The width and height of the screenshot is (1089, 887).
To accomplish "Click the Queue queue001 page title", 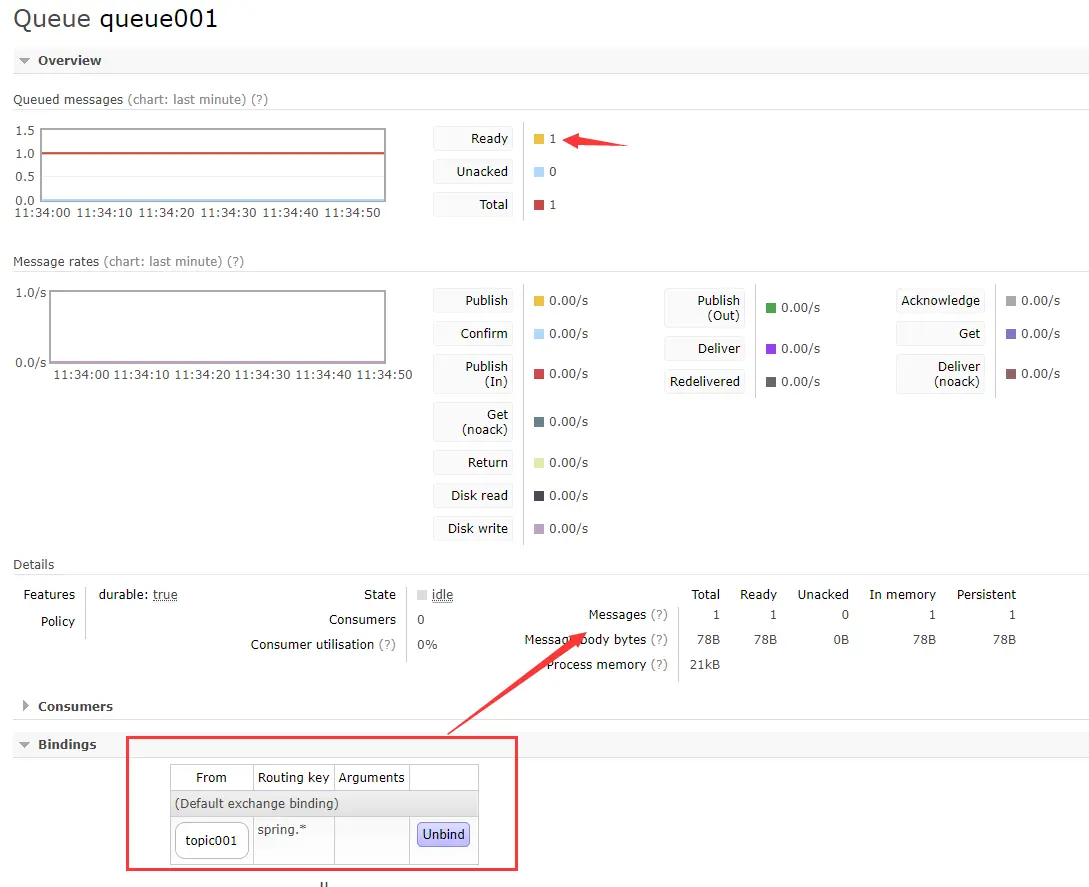I will point(115,19).
